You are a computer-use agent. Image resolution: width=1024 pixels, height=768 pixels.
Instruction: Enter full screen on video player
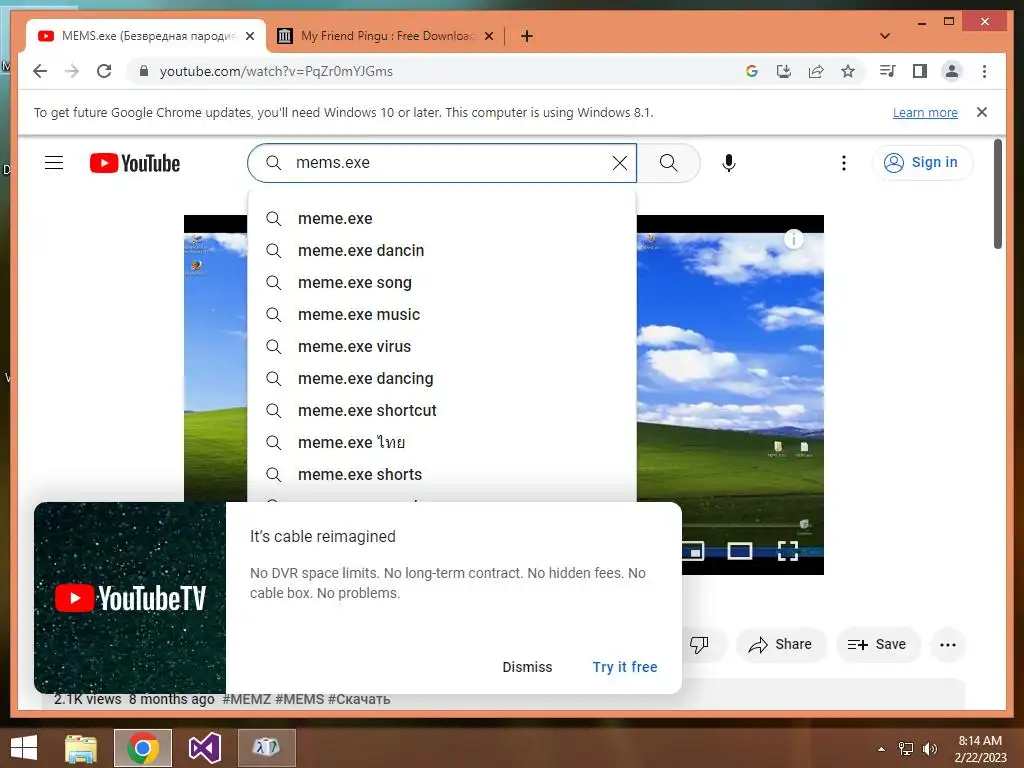coord(788,551)
